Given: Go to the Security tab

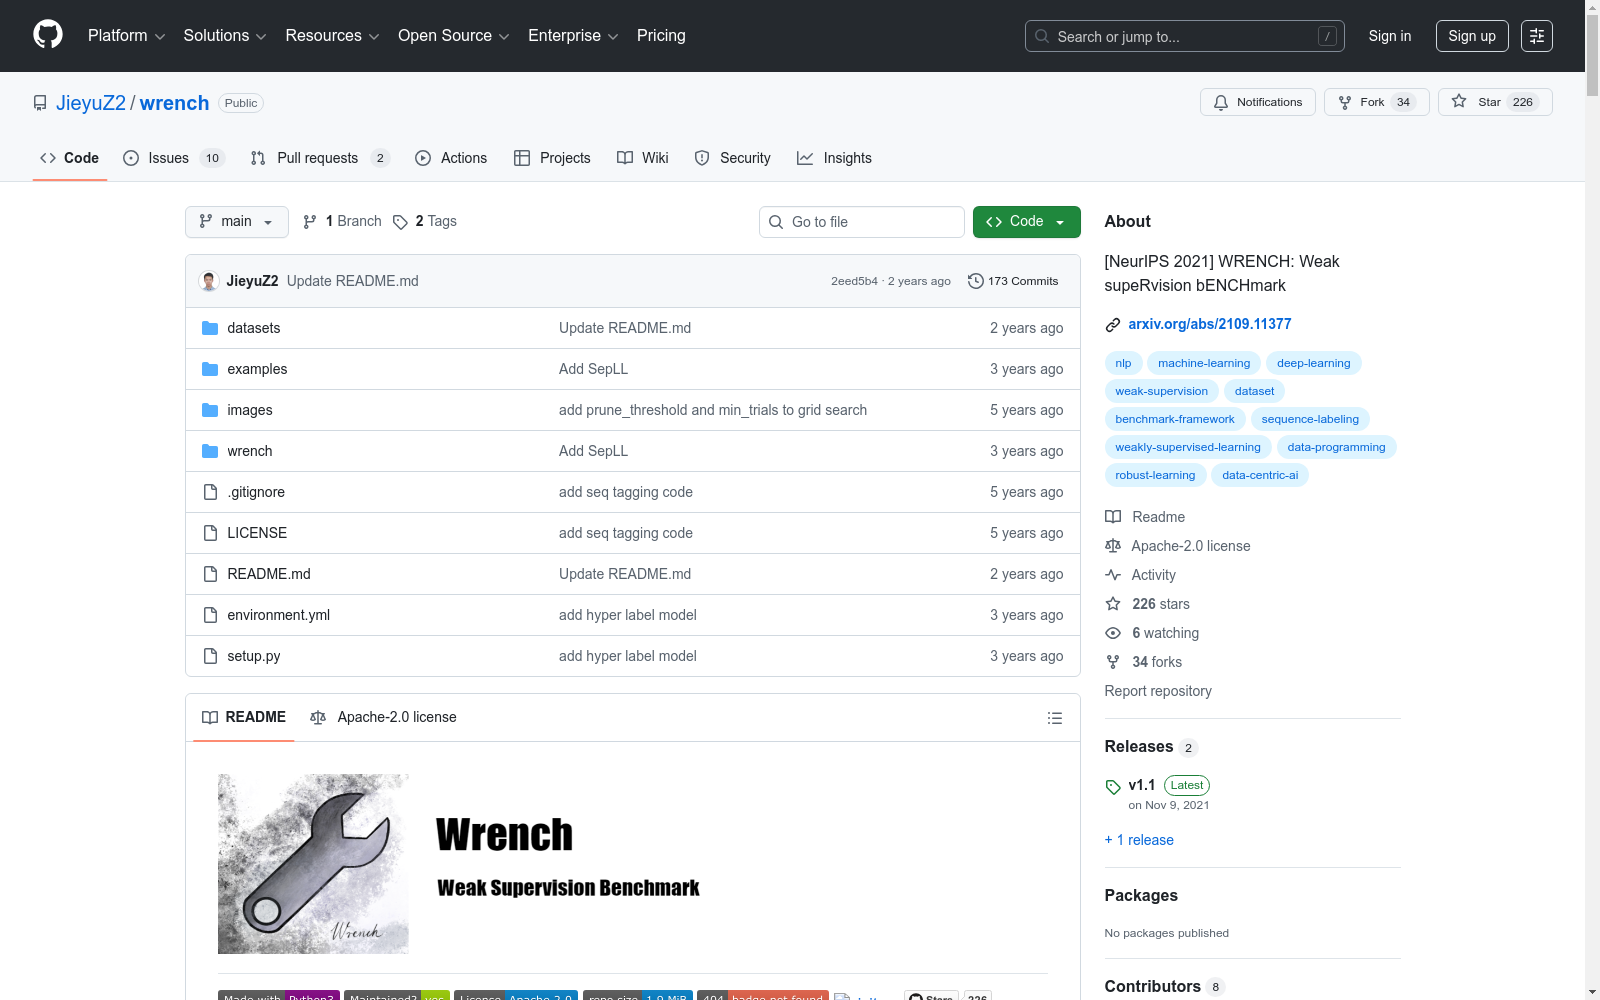Looking at the screenshot, I should point(733,158).
